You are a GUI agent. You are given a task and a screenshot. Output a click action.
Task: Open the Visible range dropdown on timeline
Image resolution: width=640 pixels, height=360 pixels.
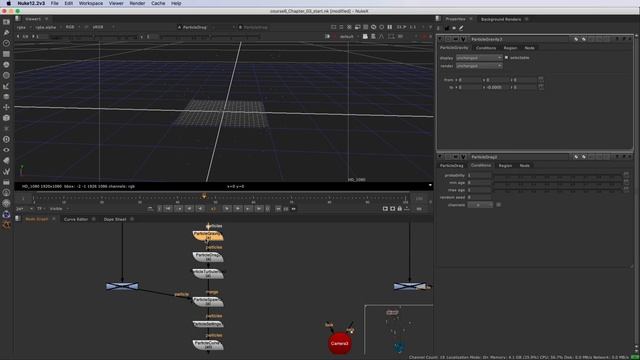(59, 209)
